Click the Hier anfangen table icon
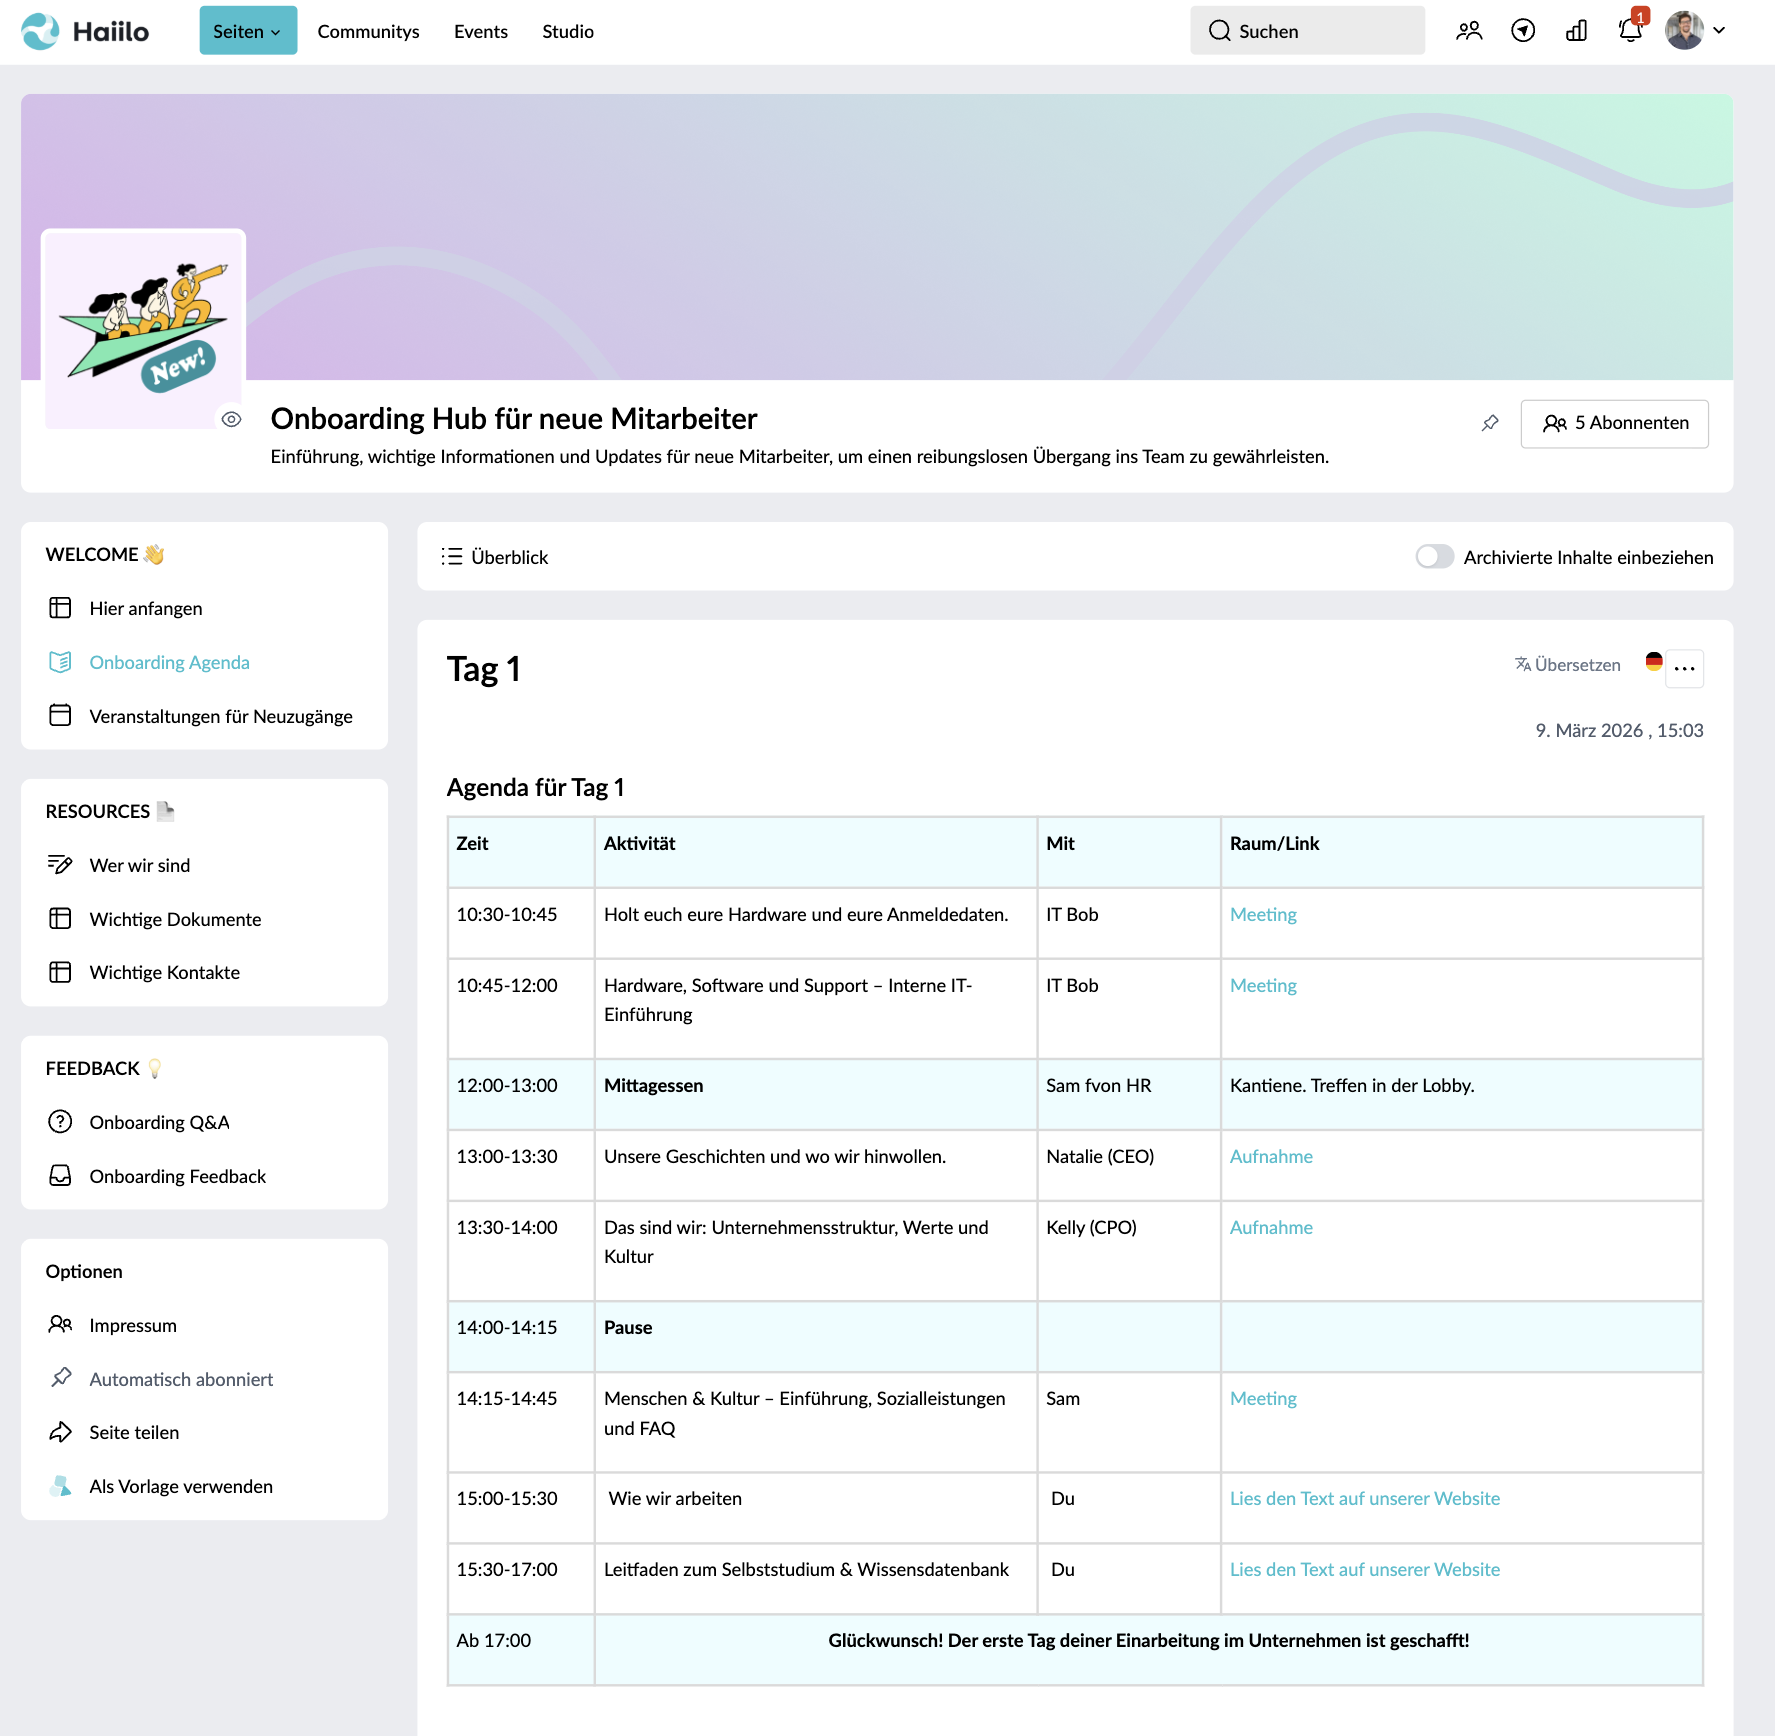 coord(60,608)
